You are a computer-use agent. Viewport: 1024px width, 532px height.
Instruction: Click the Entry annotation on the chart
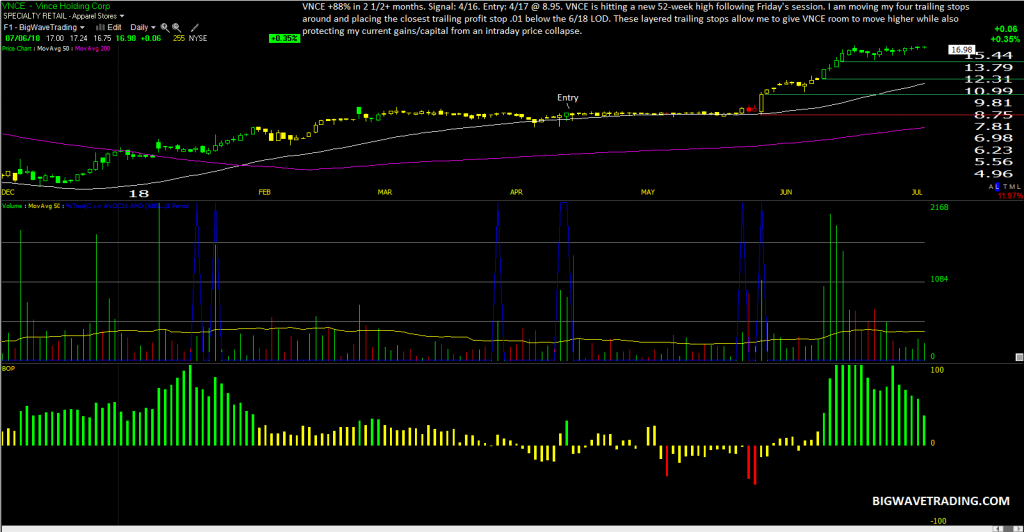pyautogui.click(x=568, y=98)
